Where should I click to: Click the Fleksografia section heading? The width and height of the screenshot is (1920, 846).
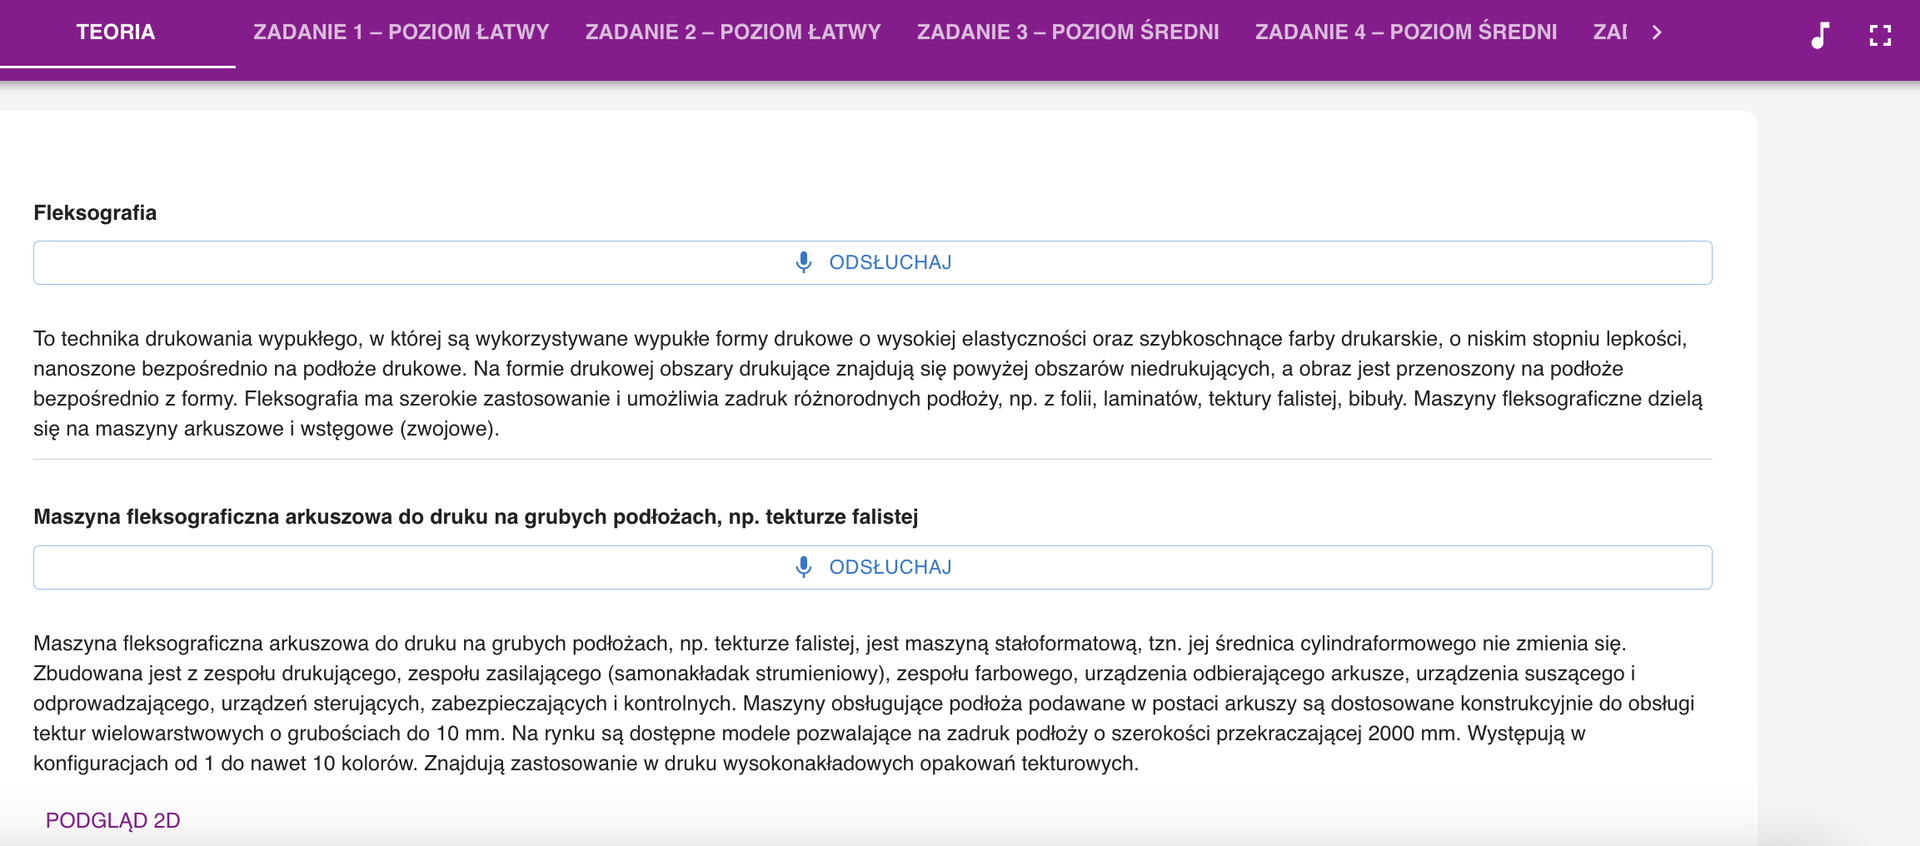[95, 213]
